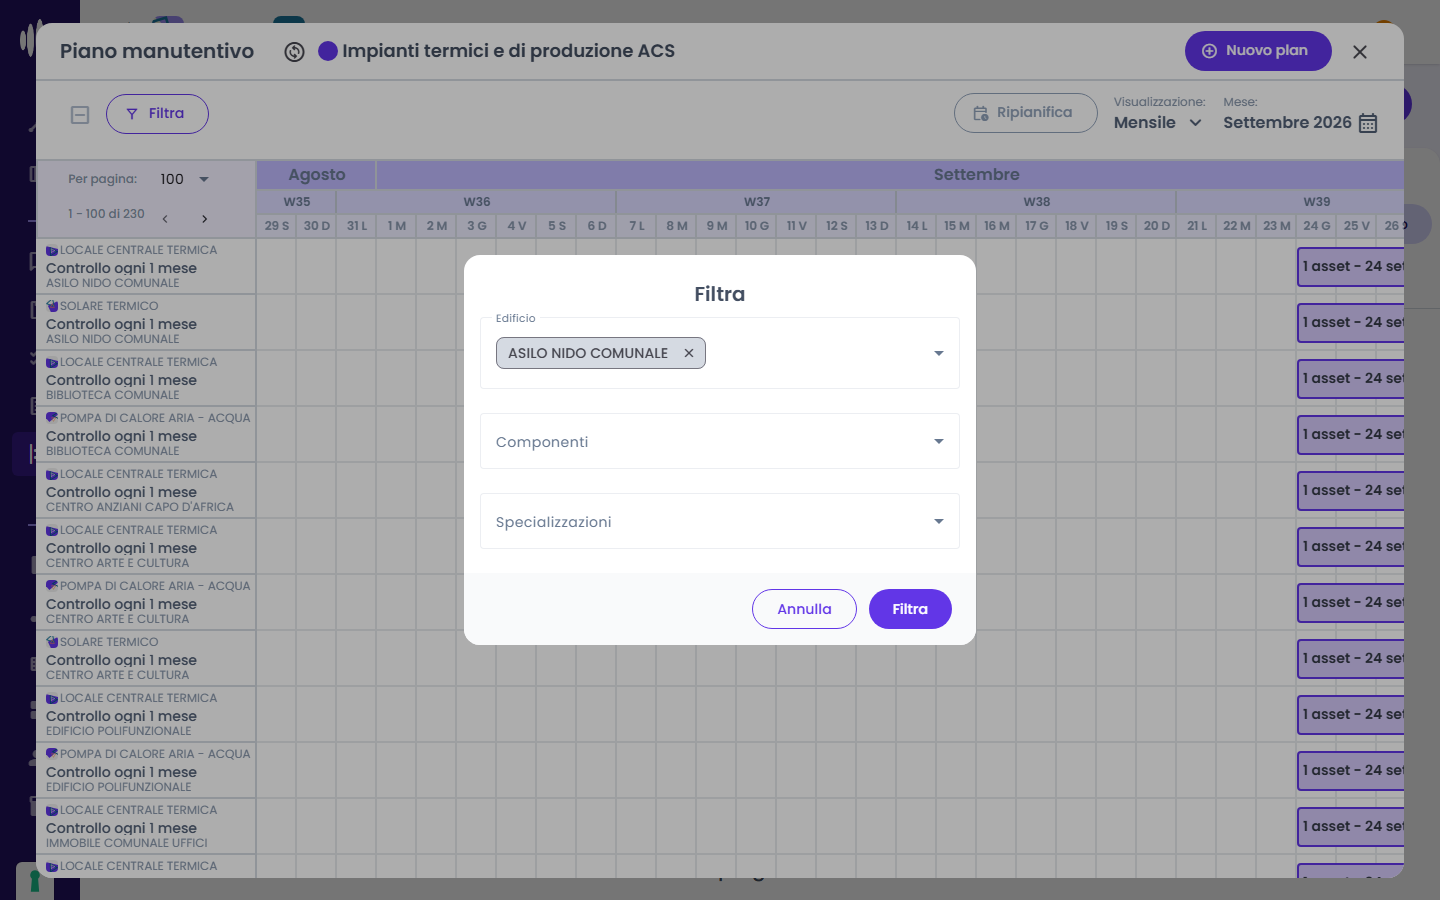
Task: Remove ASILO NIDO COMUNALE chip from Edificio
Action: tap(689, 353)
